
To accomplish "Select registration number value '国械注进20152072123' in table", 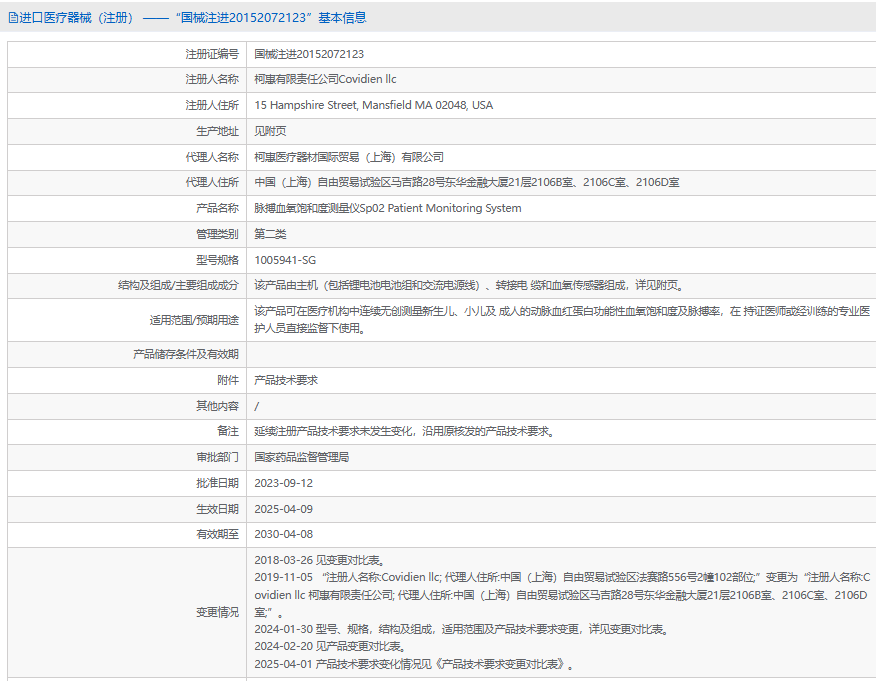I will click(x=309, y=54).
